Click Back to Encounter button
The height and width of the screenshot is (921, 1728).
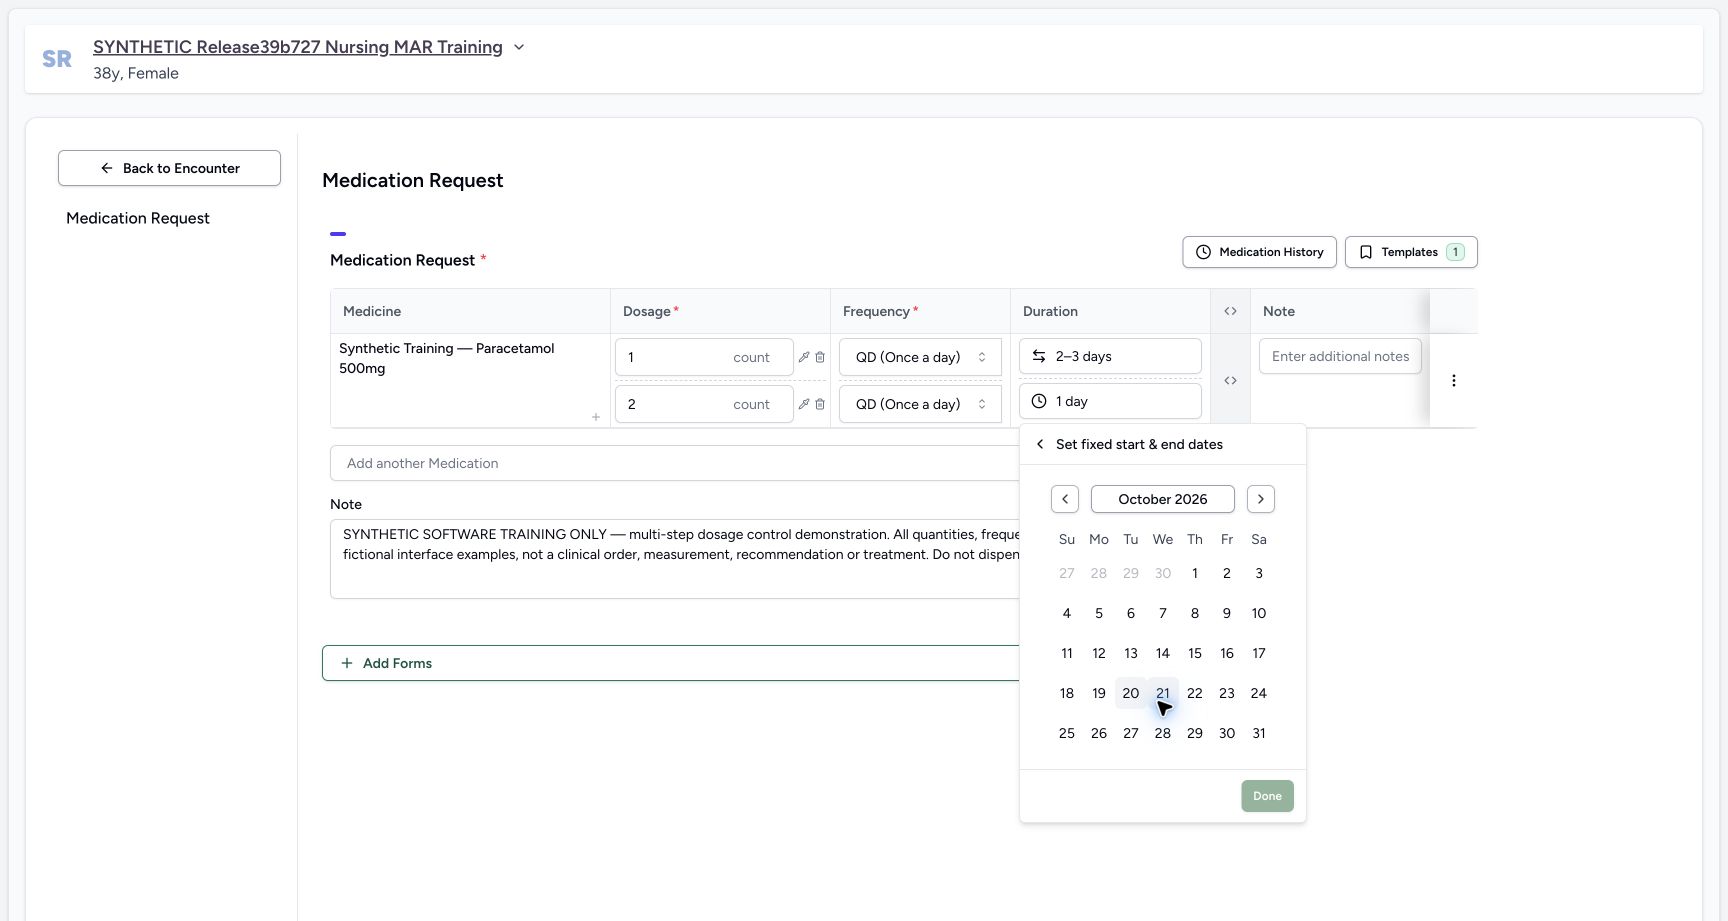169,168
